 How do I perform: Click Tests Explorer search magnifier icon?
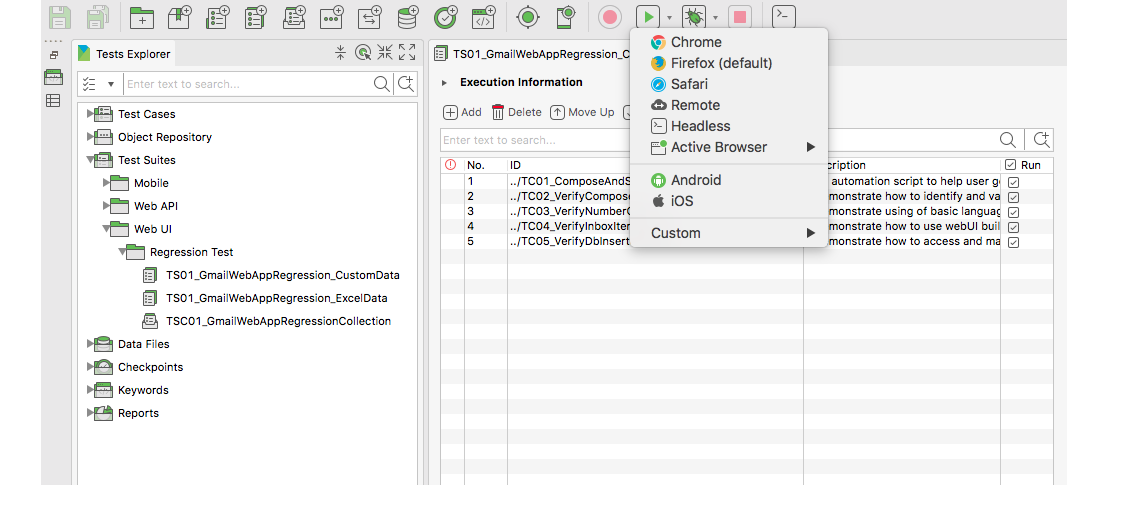coord(382,84)
